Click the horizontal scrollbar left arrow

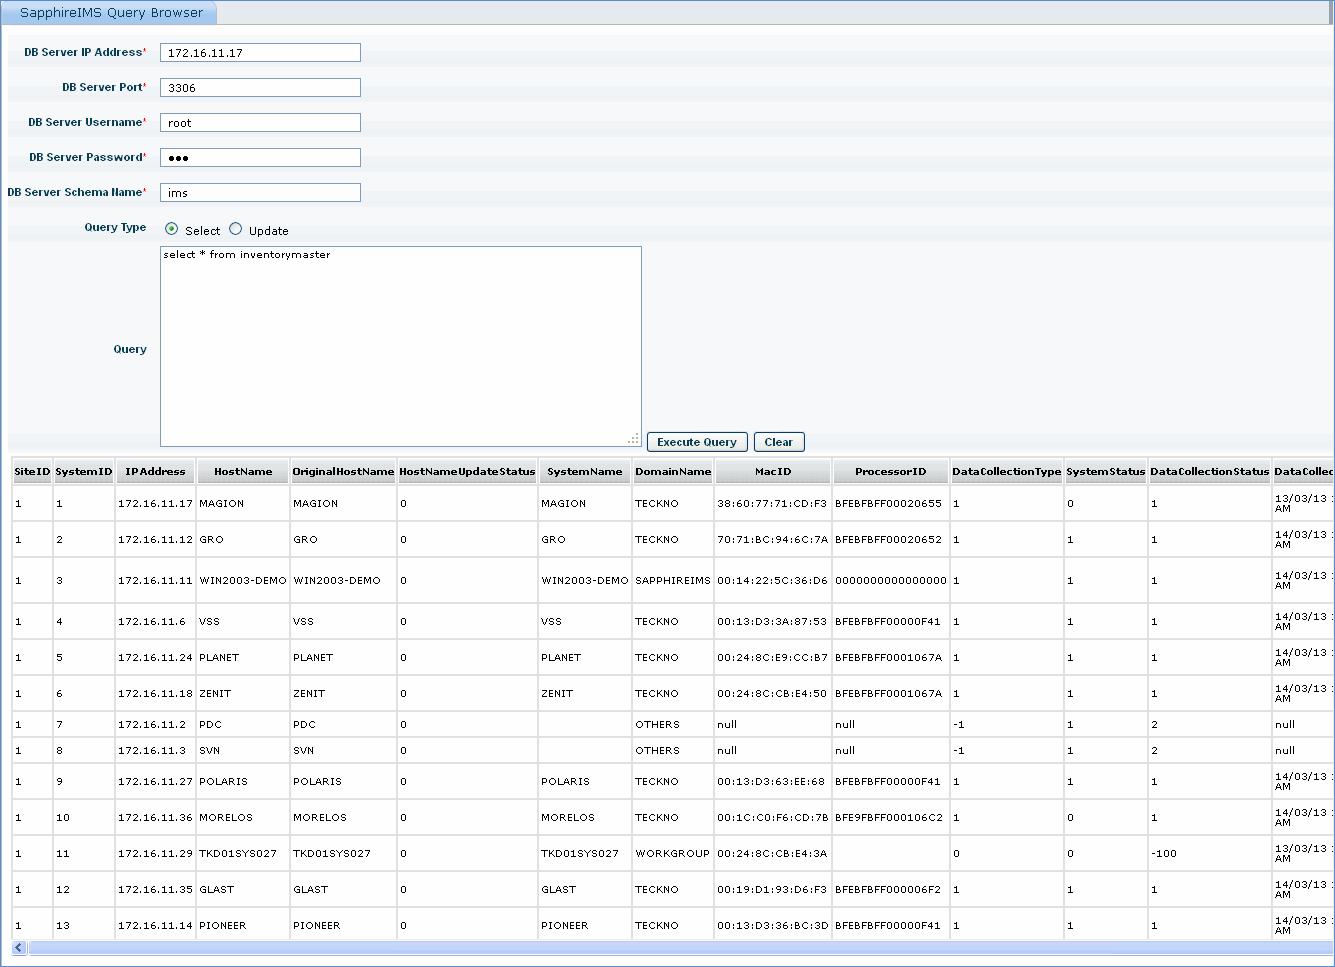pos(20,947)
